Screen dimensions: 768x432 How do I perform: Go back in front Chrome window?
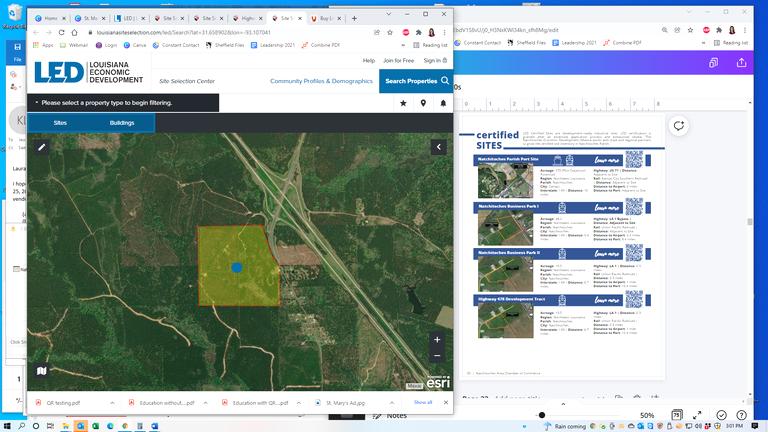[x=36, y=32]
